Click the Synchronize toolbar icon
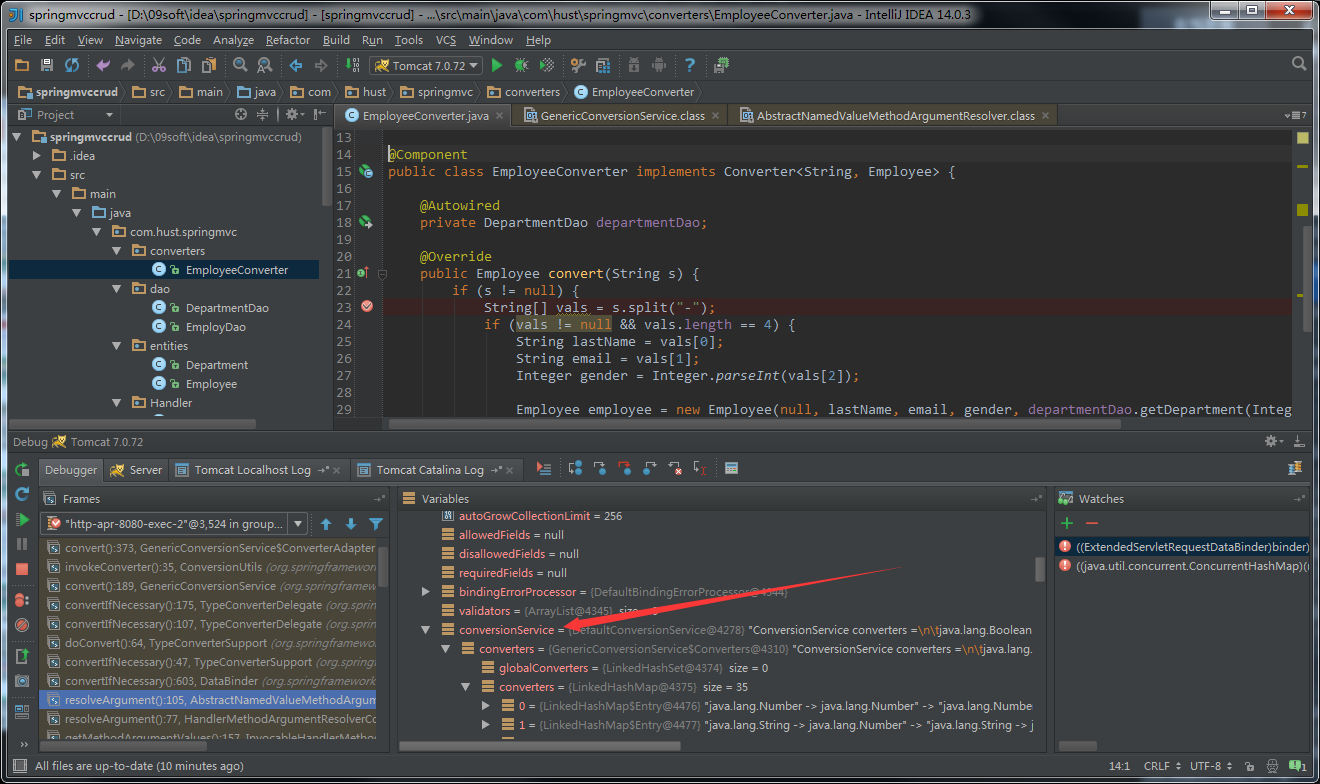Screen dimensions: 1320x784 coord(72,65)
